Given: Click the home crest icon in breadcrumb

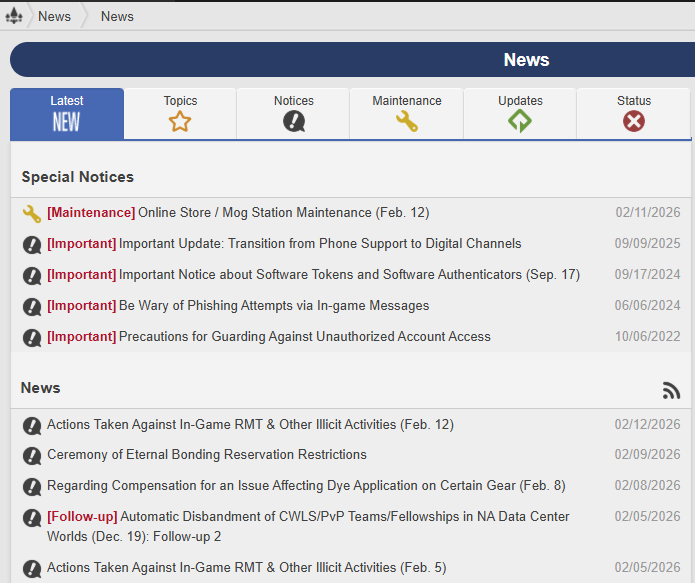Looking at the screenshot, I should pyautogui.click(x=14, y=16).
